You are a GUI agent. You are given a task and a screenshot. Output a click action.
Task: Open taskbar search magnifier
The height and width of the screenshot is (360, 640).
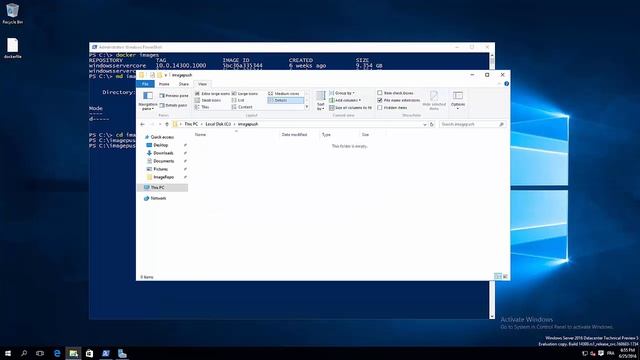(24, 353)
